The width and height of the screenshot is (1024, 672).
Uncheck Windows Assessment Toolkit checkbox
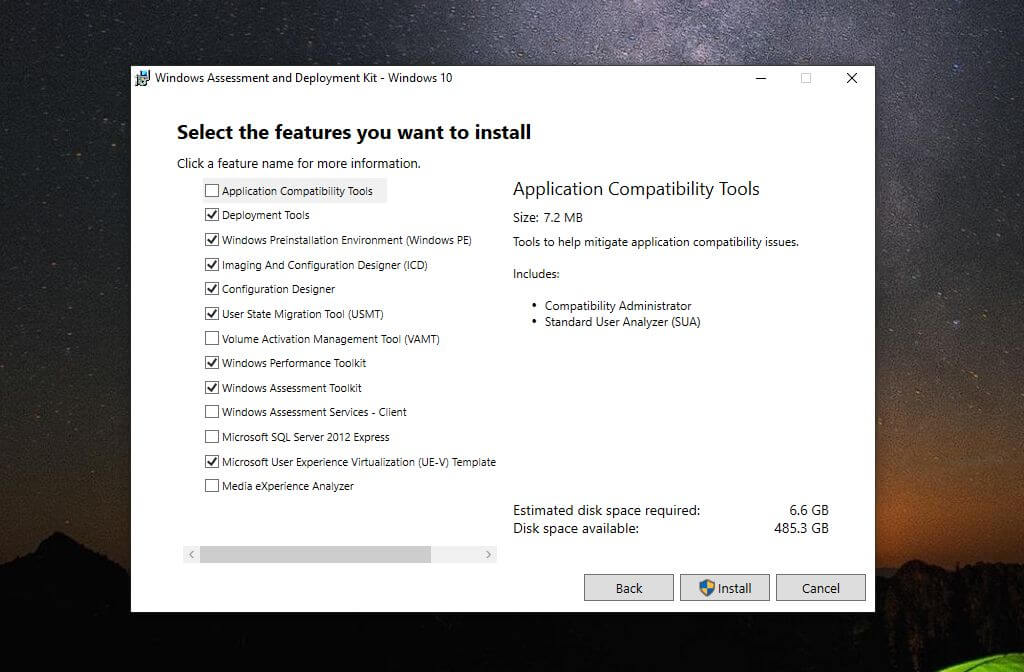(212, 387)
